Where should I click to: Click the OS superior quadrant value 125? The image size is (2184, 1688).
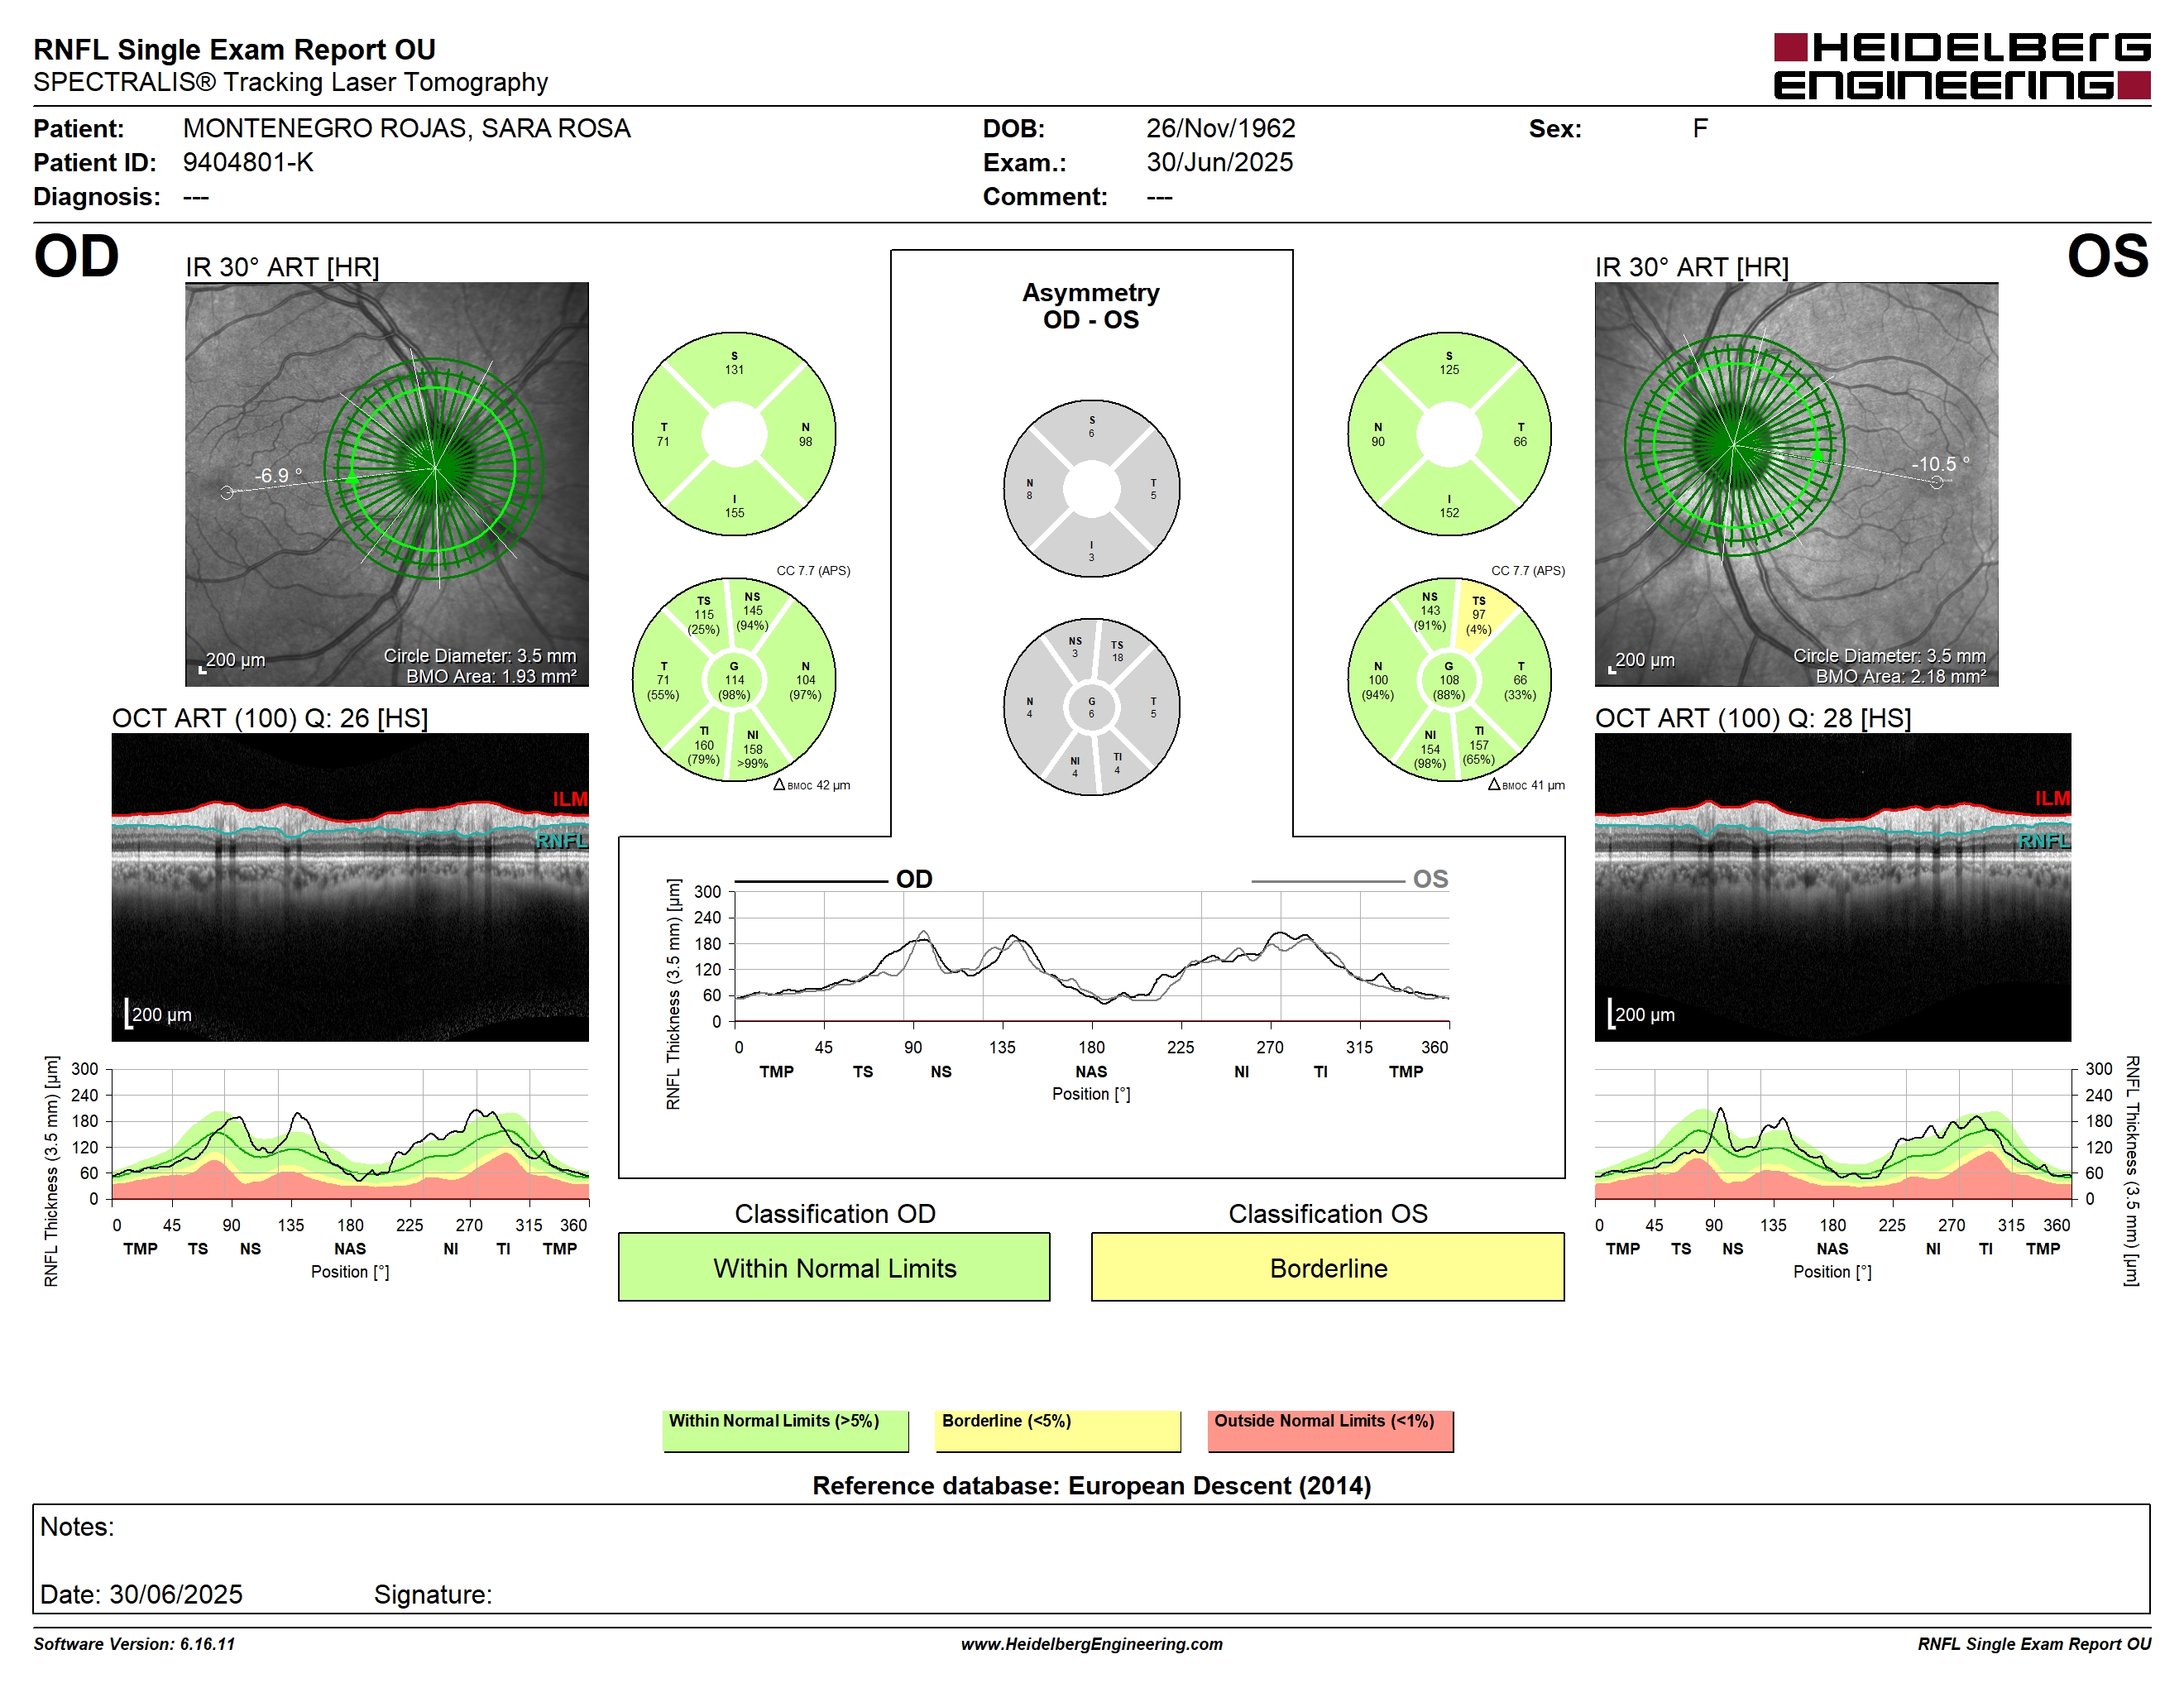[x=1449, y=369]
